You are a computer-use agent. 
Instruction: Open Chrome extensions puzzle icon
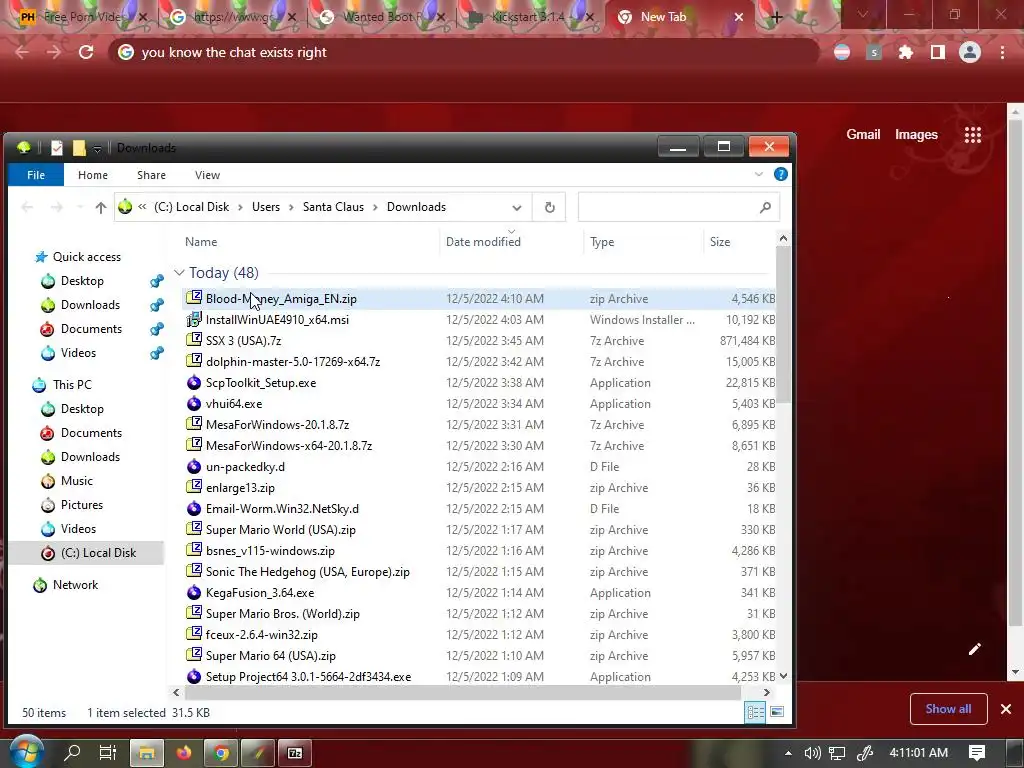click(906, 52)
